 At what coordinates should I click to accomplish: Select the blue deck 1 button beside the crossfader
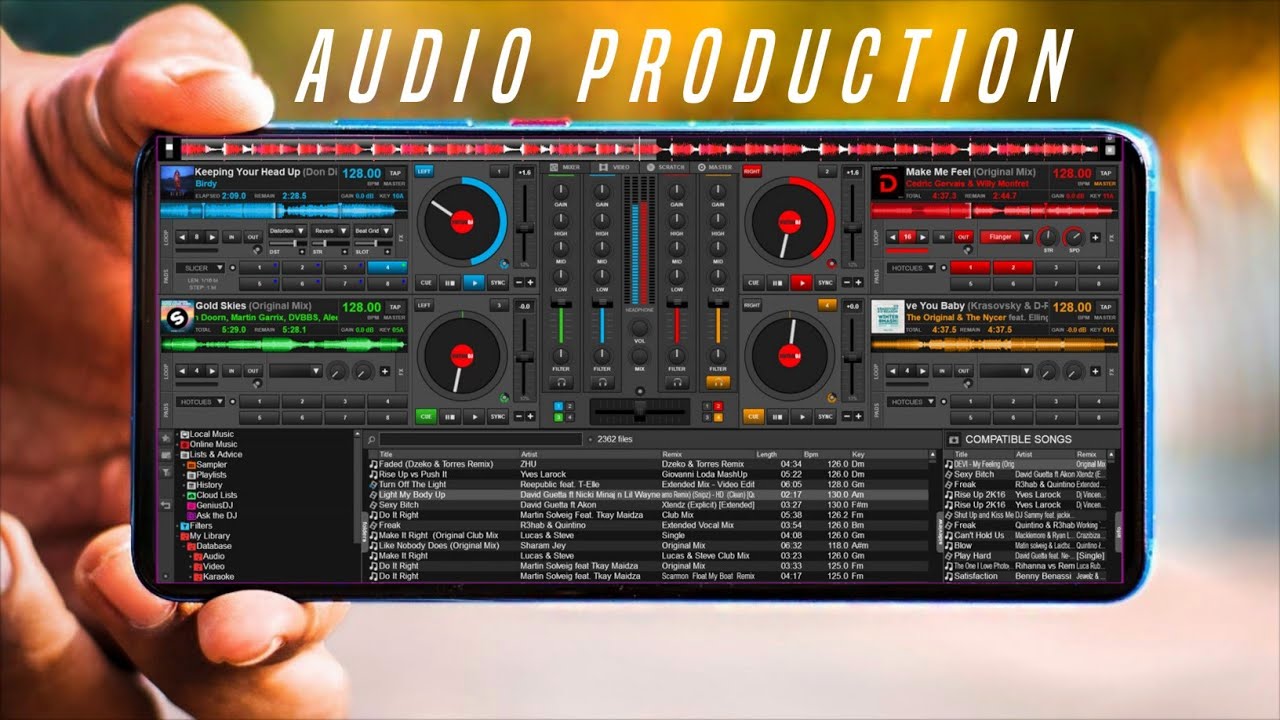[x=558, y=406]
